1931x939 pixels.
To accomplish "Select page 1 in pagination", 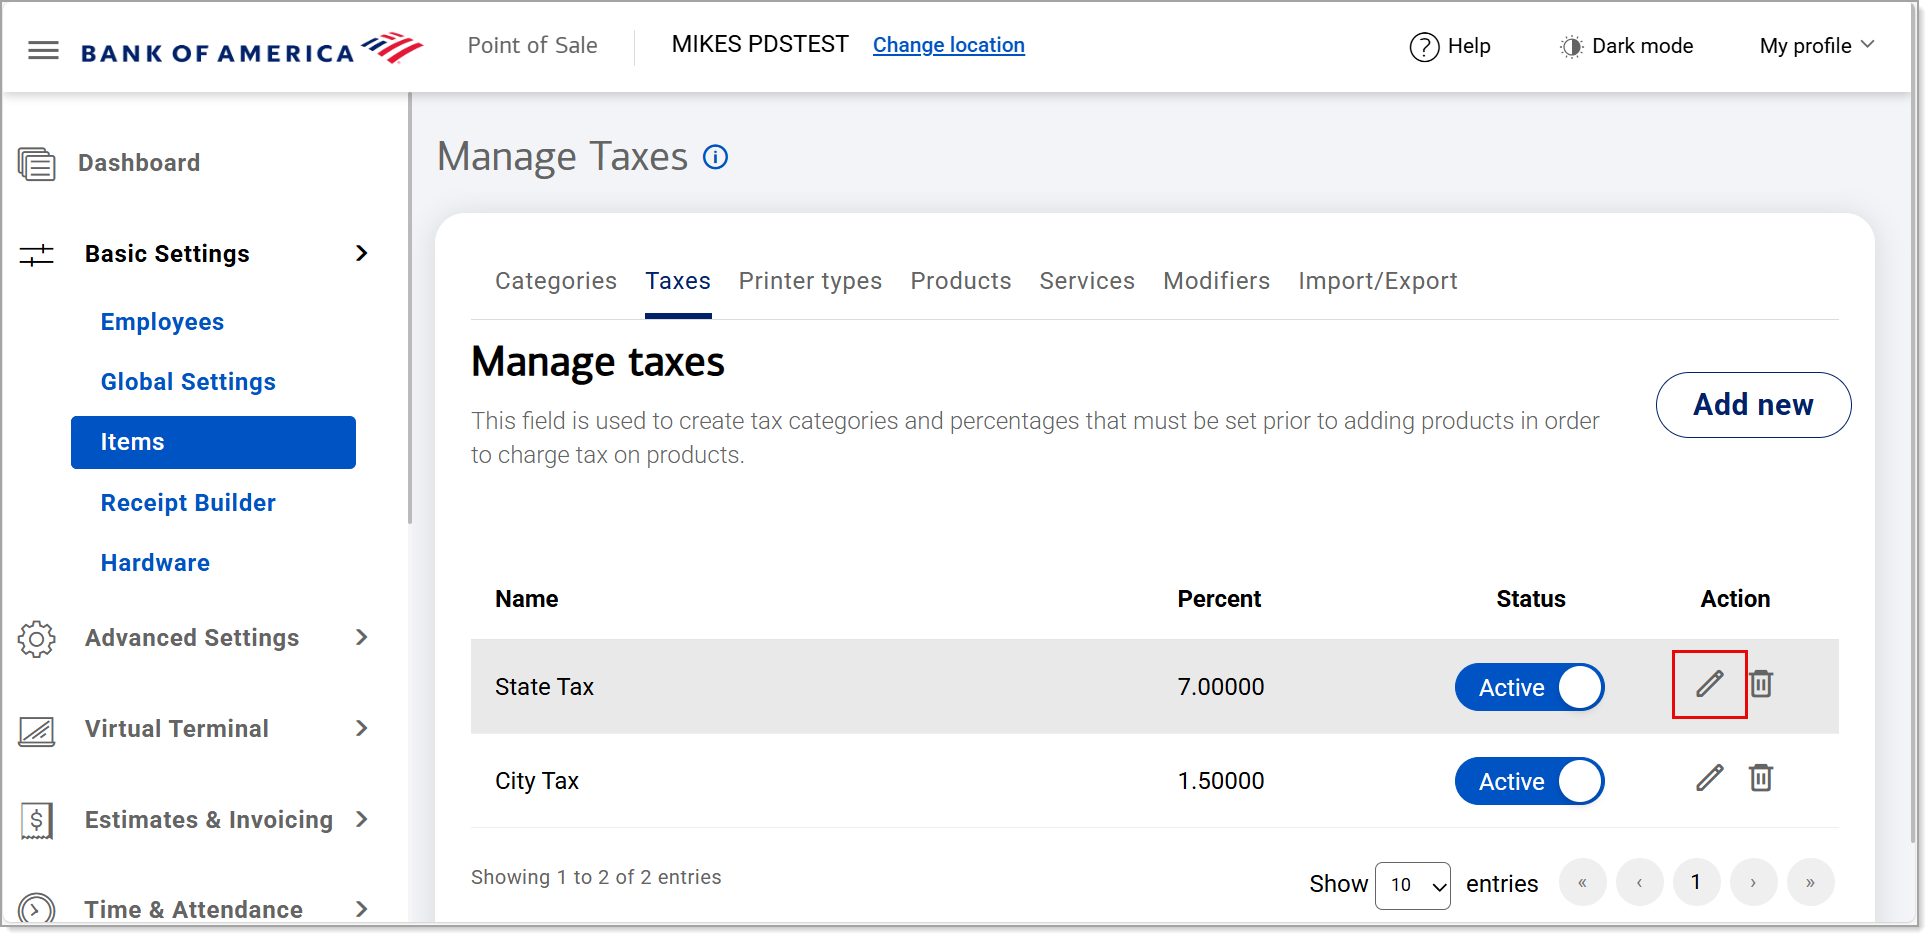I will click(x=1696, y=884).
